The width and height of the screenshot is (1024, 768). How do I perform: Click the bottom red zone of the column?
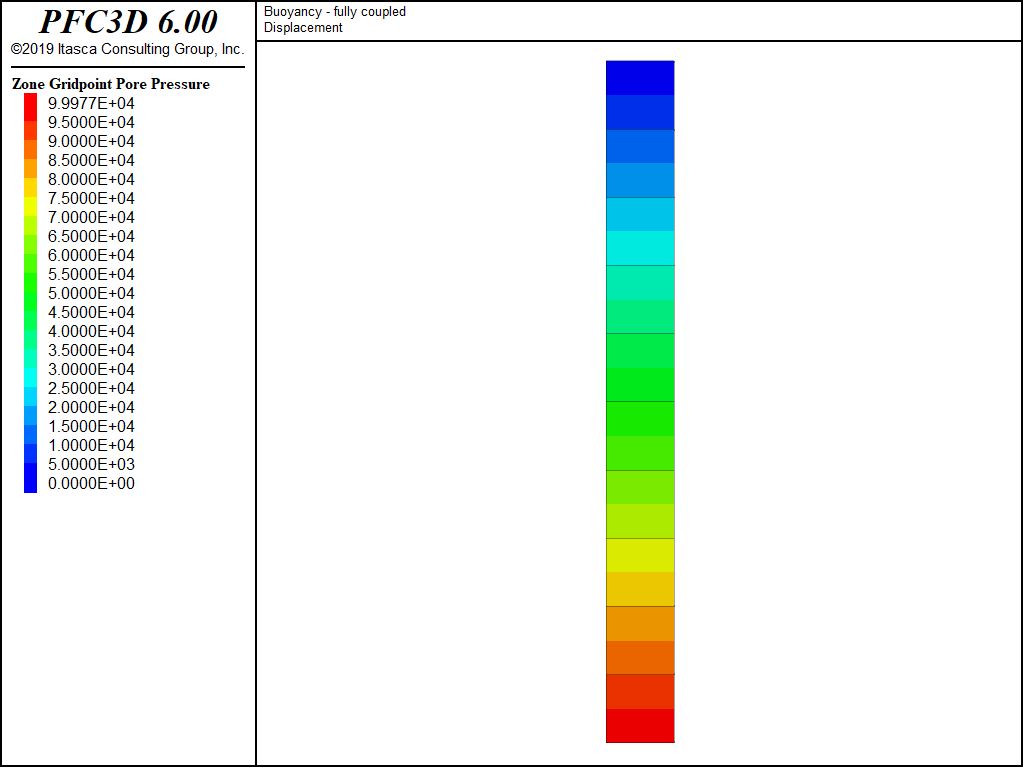click(640, 726)
